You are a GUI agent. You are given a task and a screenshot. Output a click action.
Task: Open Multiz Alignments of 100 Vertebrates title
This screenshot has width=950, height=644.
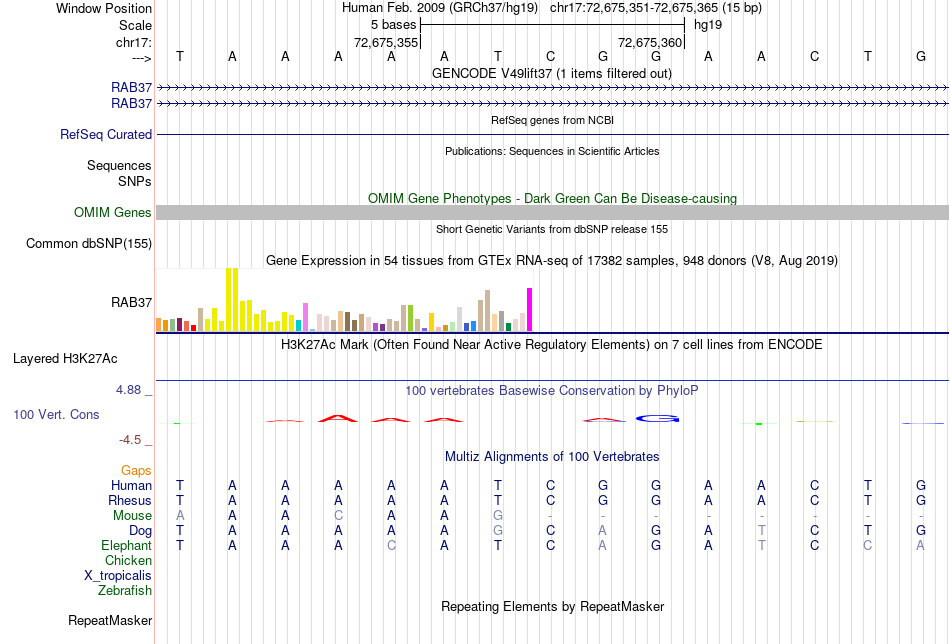(552, 457)
